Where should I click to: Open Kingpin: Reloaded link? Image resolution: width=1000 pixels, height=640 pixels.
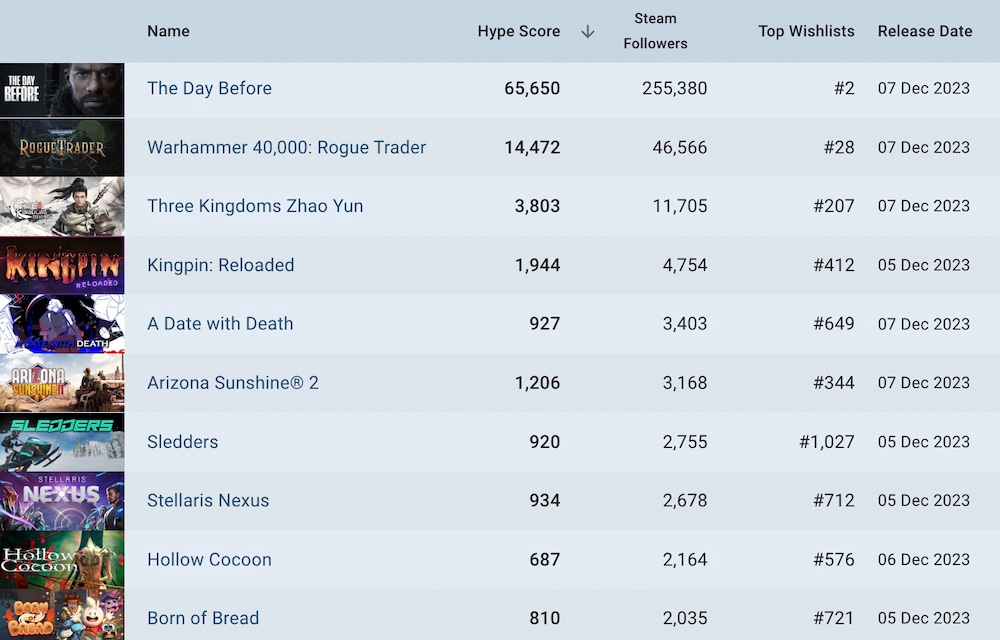(x=221, y=265)
